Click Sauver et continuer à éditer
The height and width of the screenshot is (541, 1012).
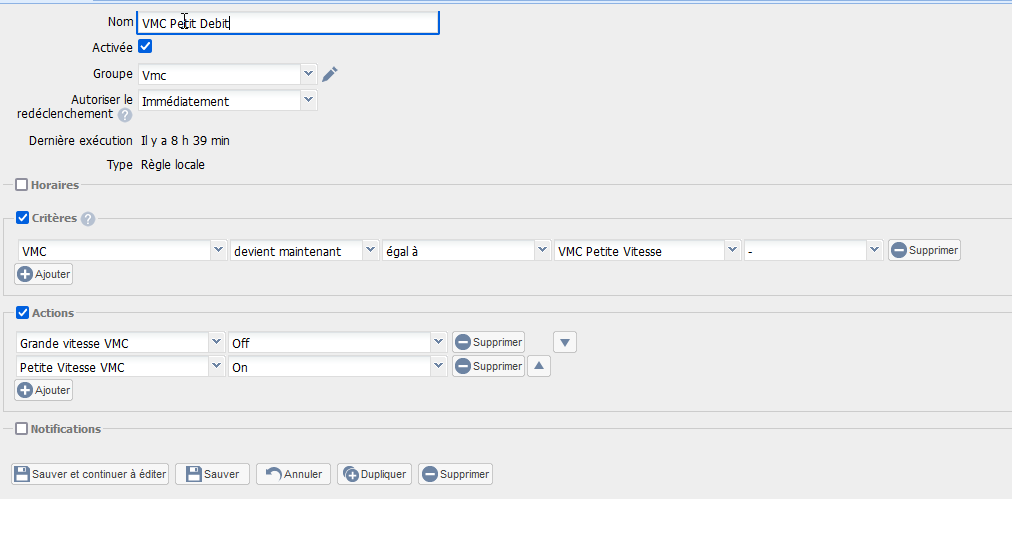tap(90, 474)
